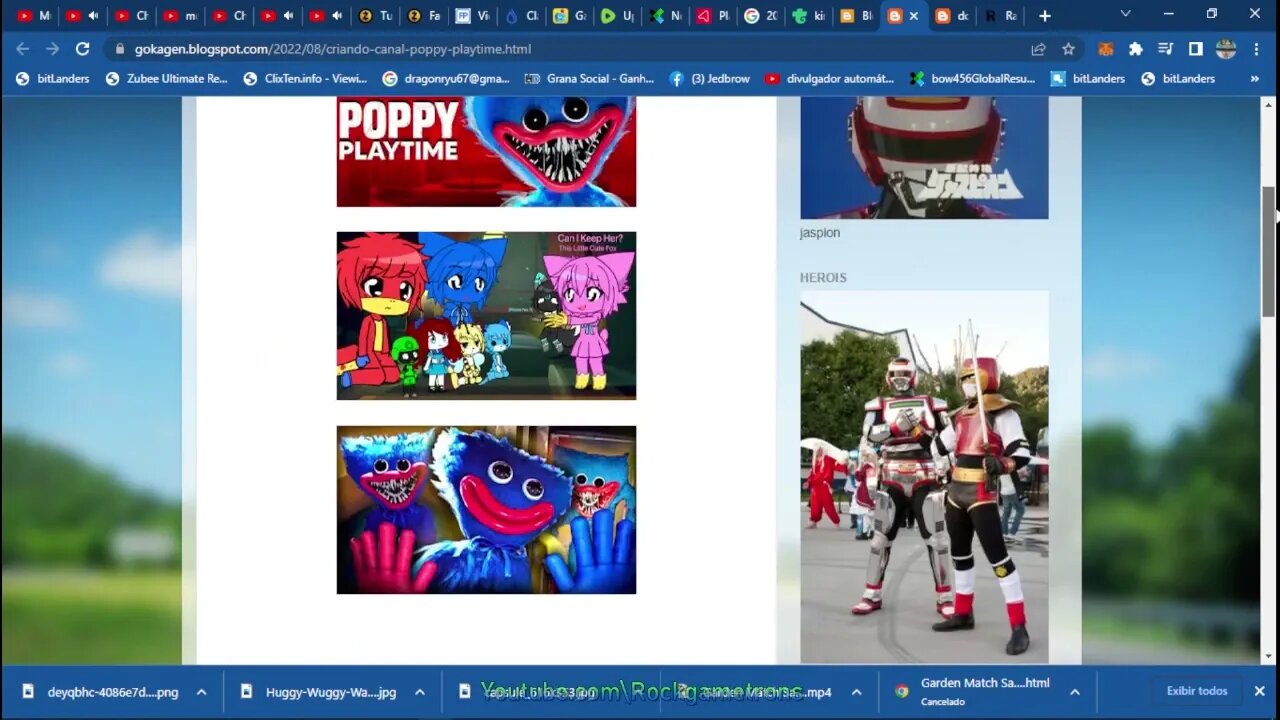Mute the second YouTube tab speaker icon
This screenshot has height=720, width=1280.
pyautogui.click(x=93, y=16)
